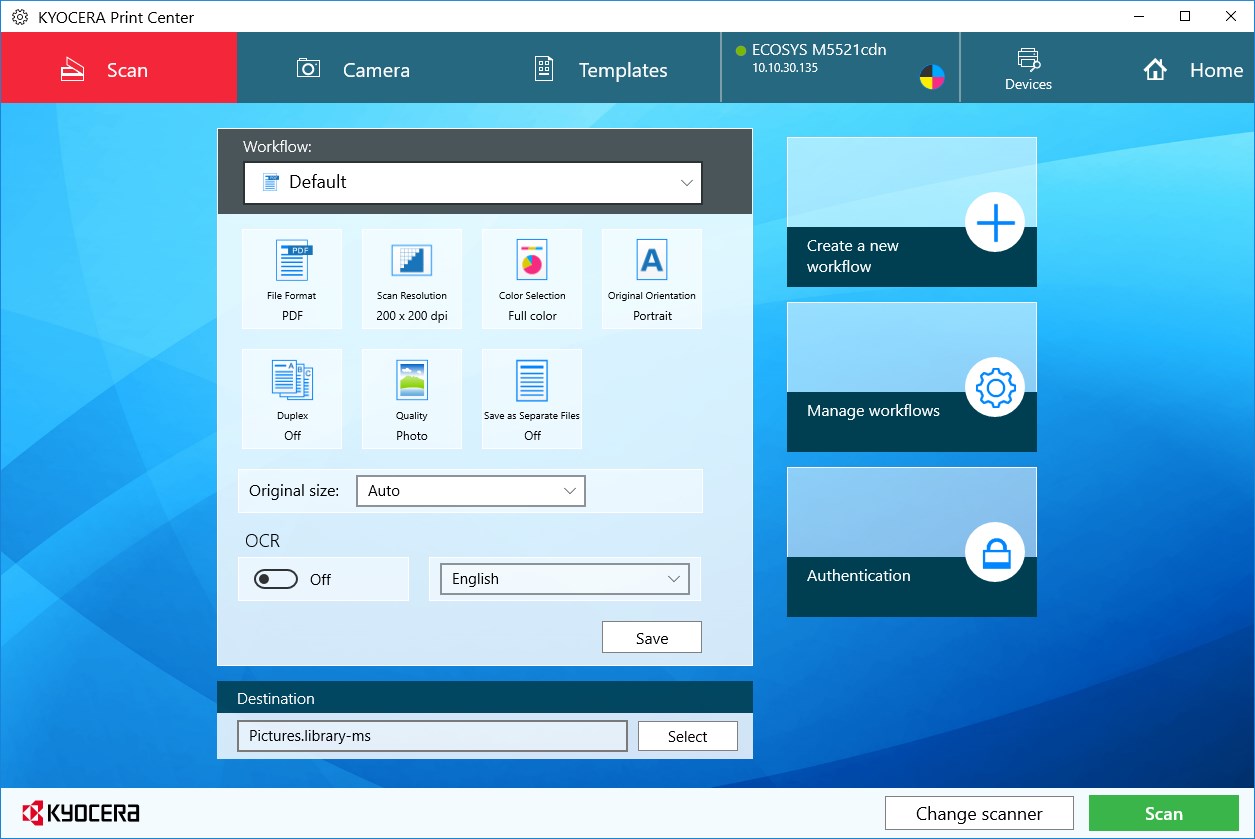The height and width of the screenshot is (839, 1255).
Task: Click the Save button
Action: (x=652, y=638)
